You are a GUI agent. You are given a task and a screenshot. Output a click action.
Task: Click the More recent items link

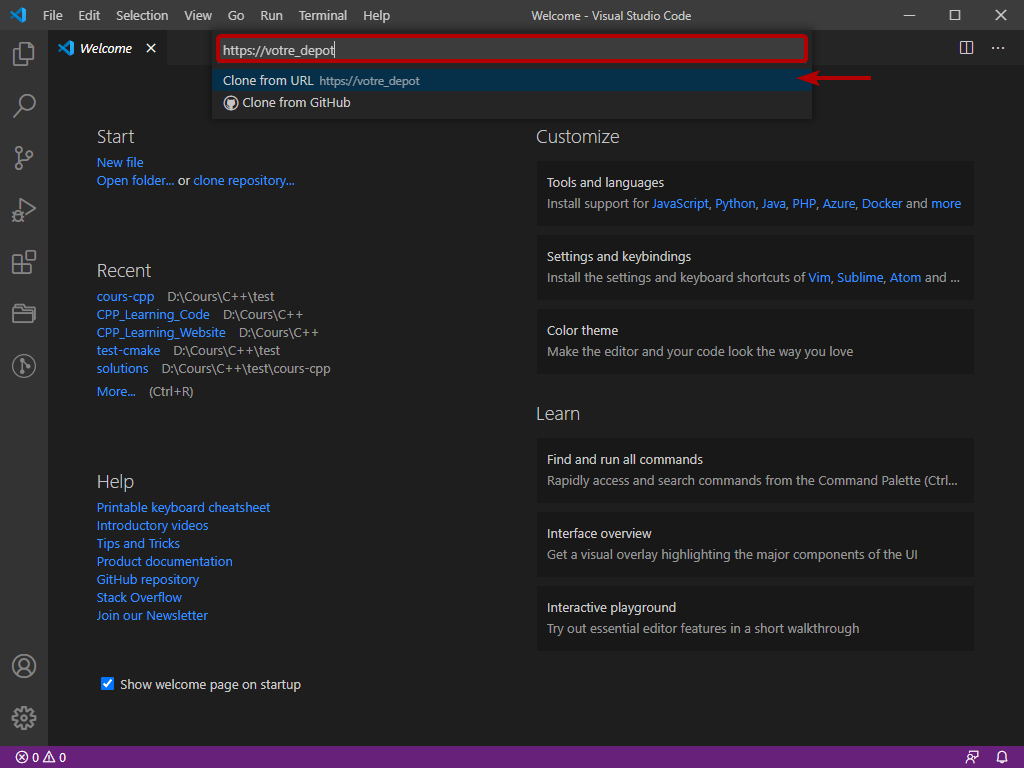pos(116,392)
